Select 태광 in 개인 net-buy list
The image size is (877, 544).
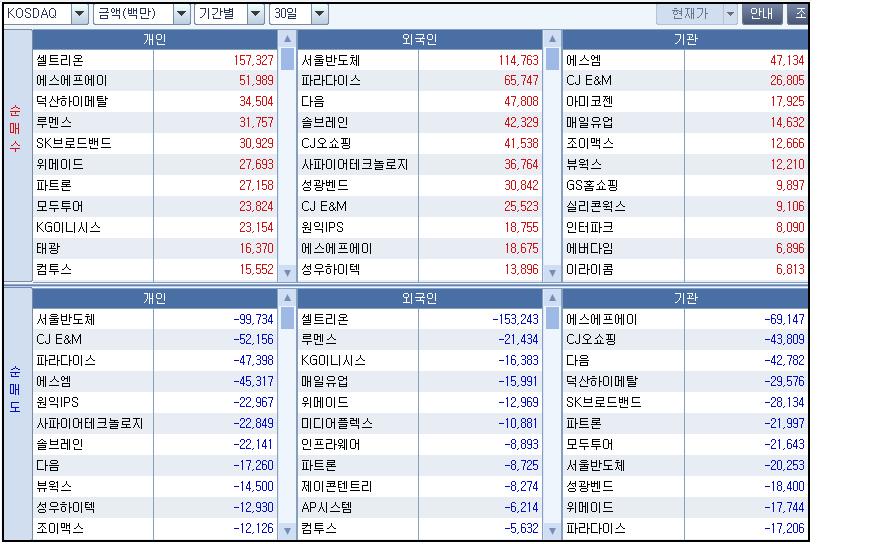(48, 248)
